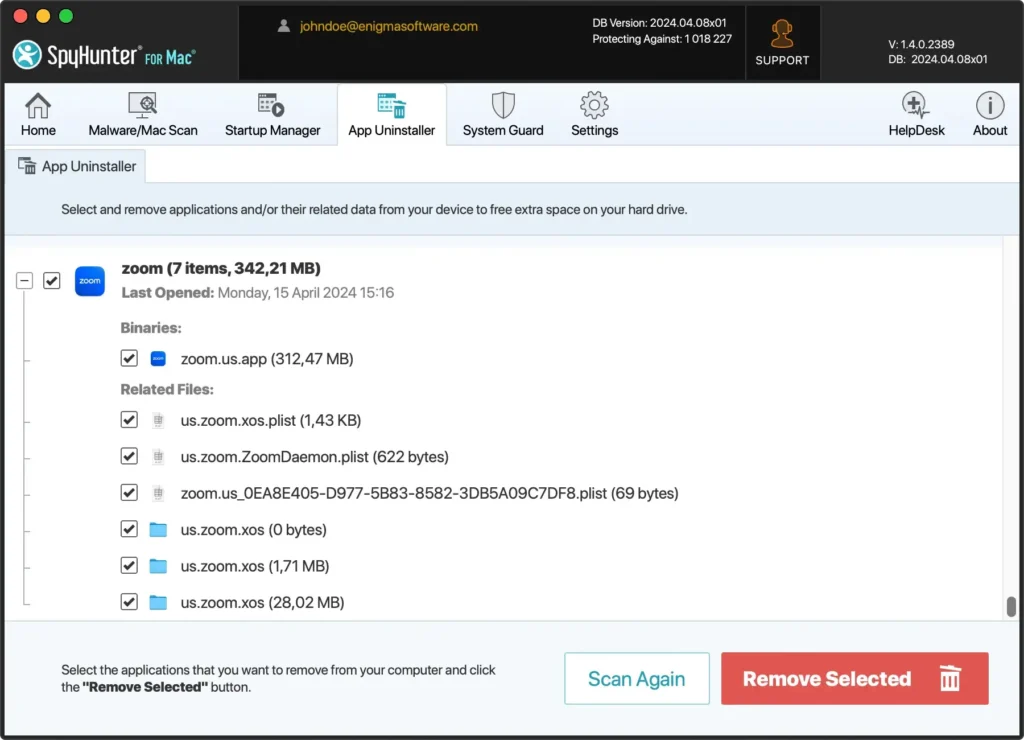Click the us.zoom.xos (0 bytes) folder icon

[158, 529]
